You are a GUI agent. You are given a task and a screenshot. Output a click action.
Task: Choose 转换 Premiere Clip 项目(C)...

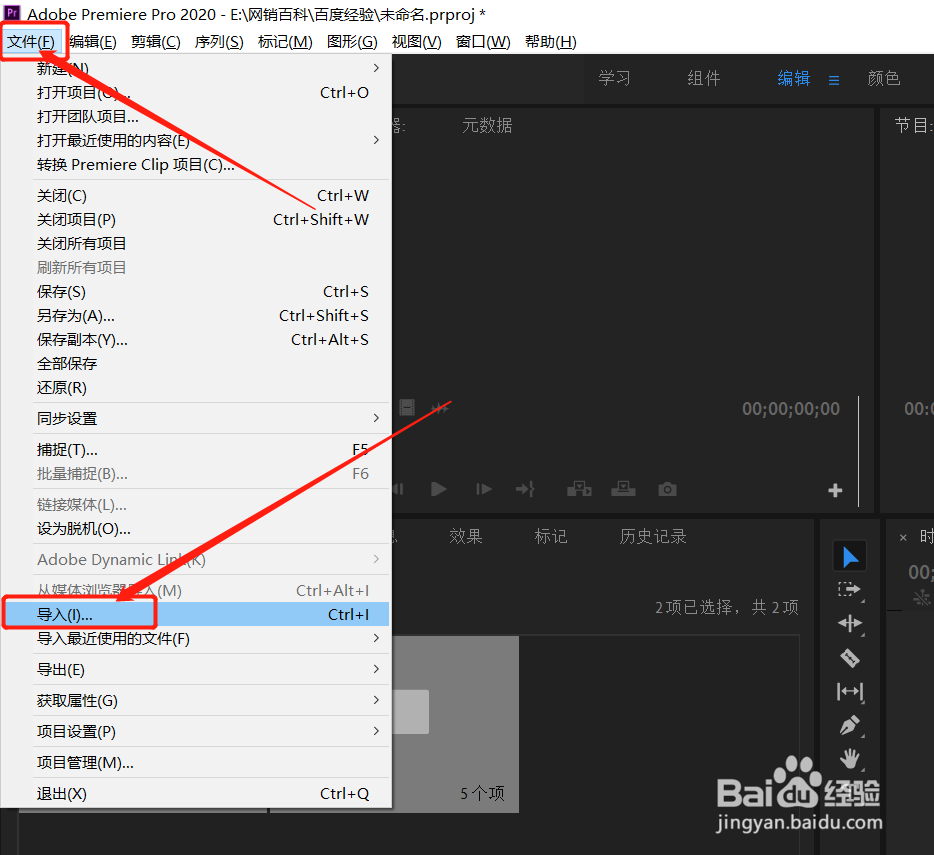click(196, 164)
